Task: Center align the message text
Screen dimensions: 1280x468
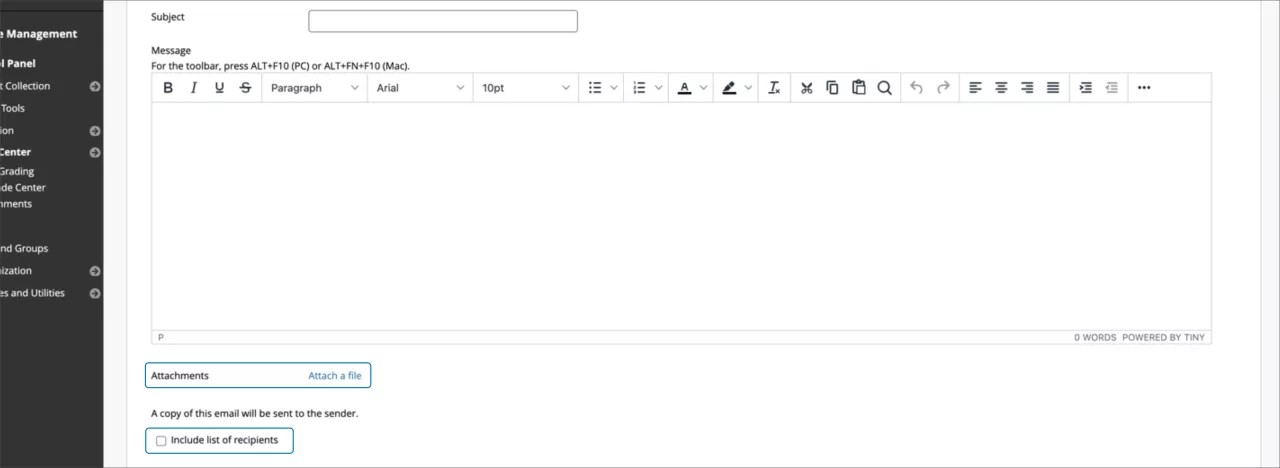Action: click(1001, 88)
